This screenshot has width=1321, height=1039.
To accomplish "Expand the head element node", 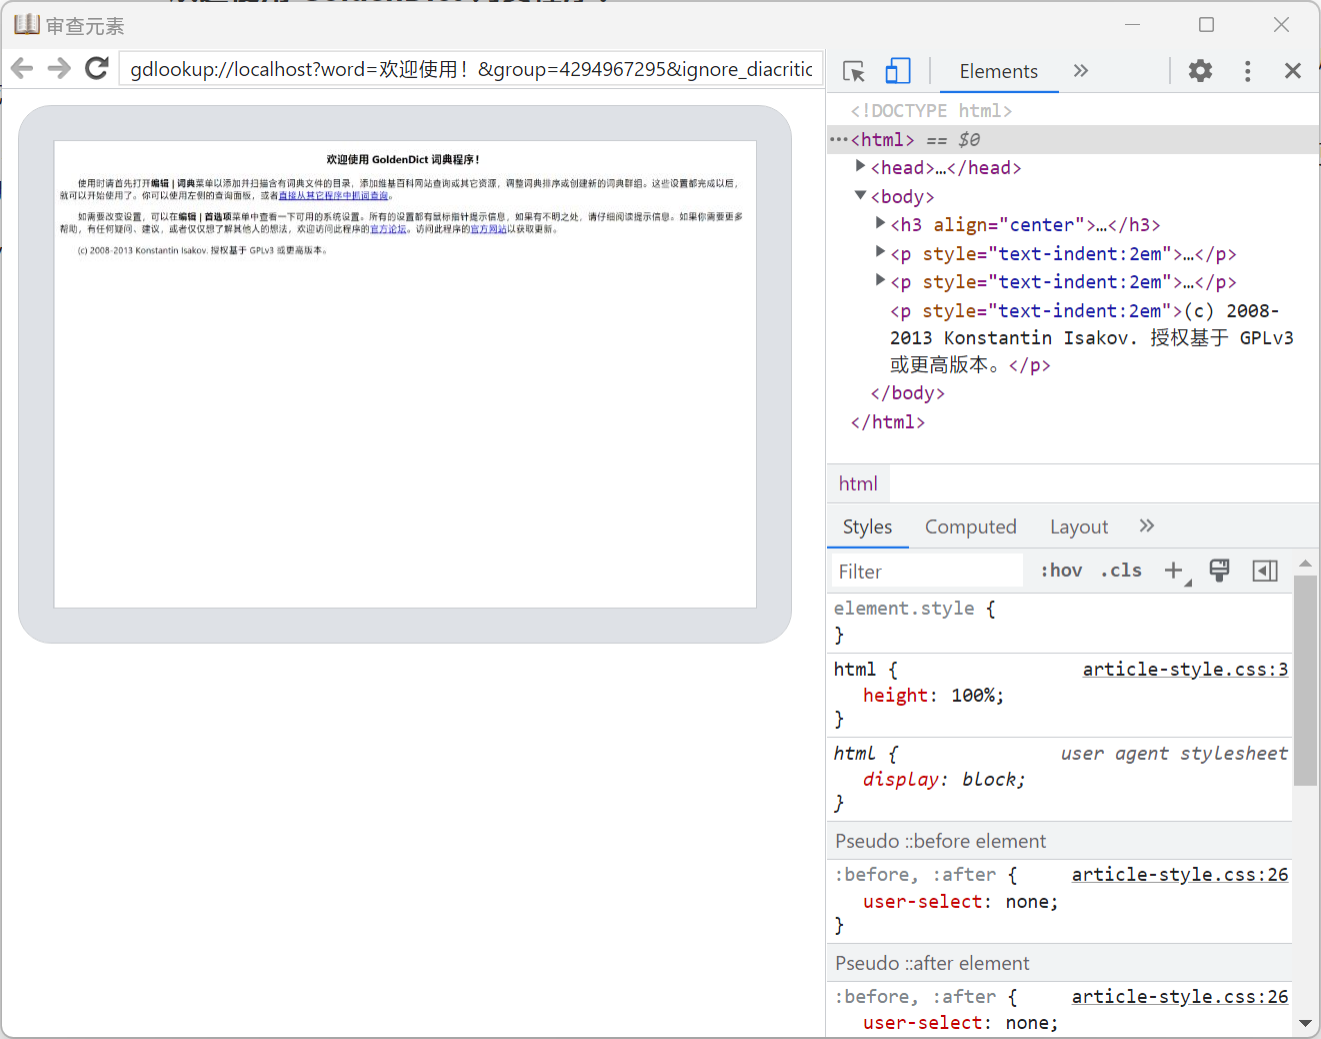I will (x=860, y=166).
